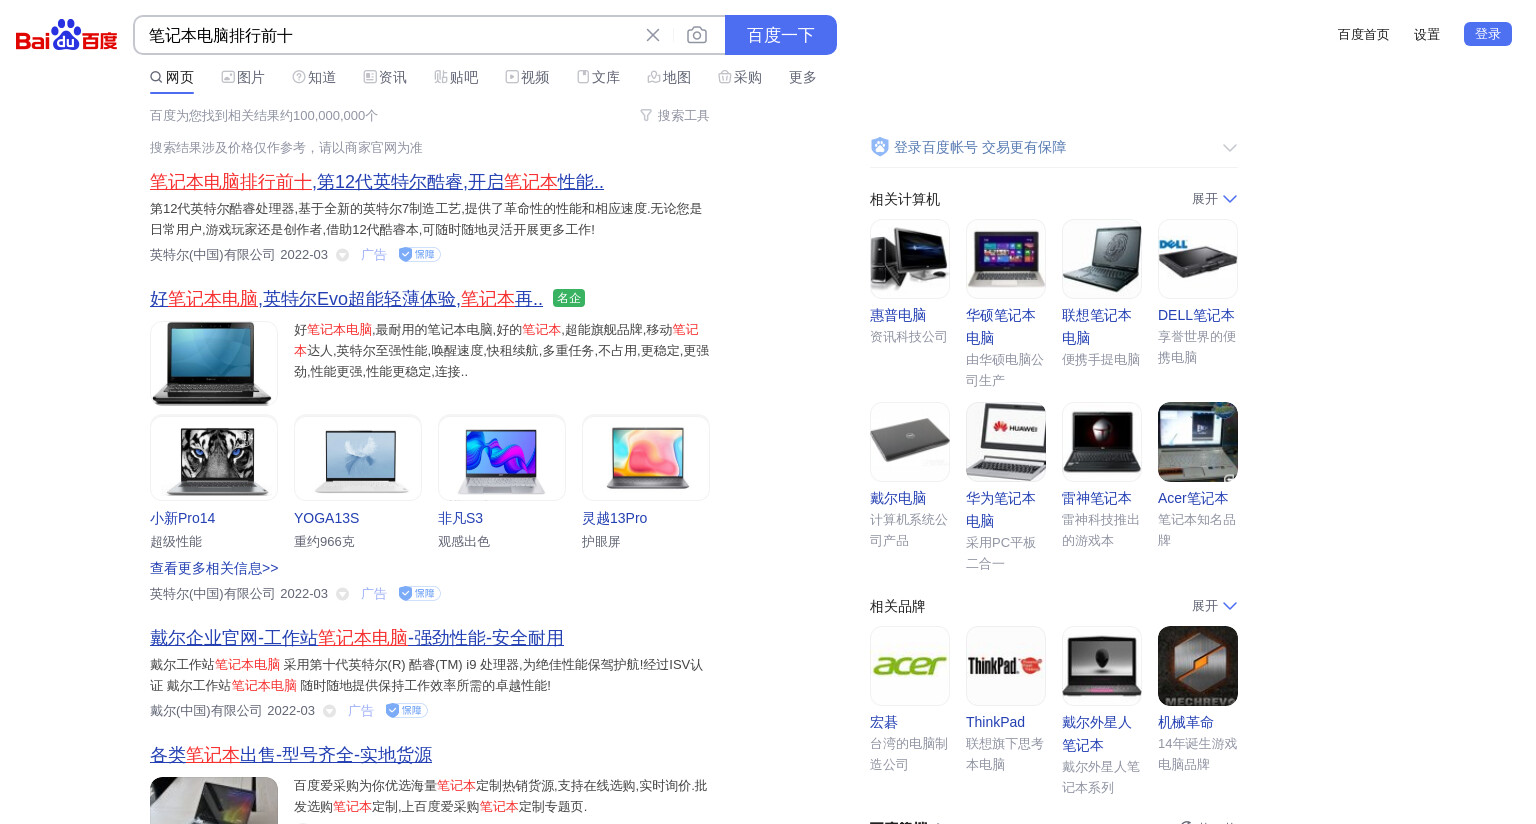Click the YOGA13S link
This screenshot has height=824, width=1536.
point(327,518)
